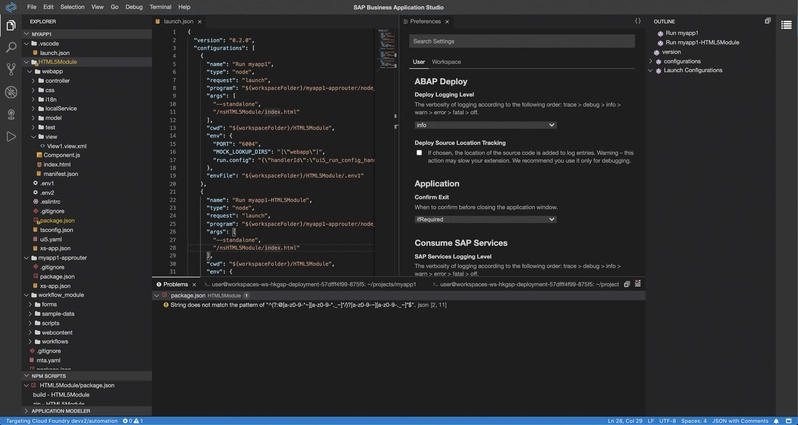Open Source Control view in activity bar
This screenshot has height=425, width=798.
point(11,70)
